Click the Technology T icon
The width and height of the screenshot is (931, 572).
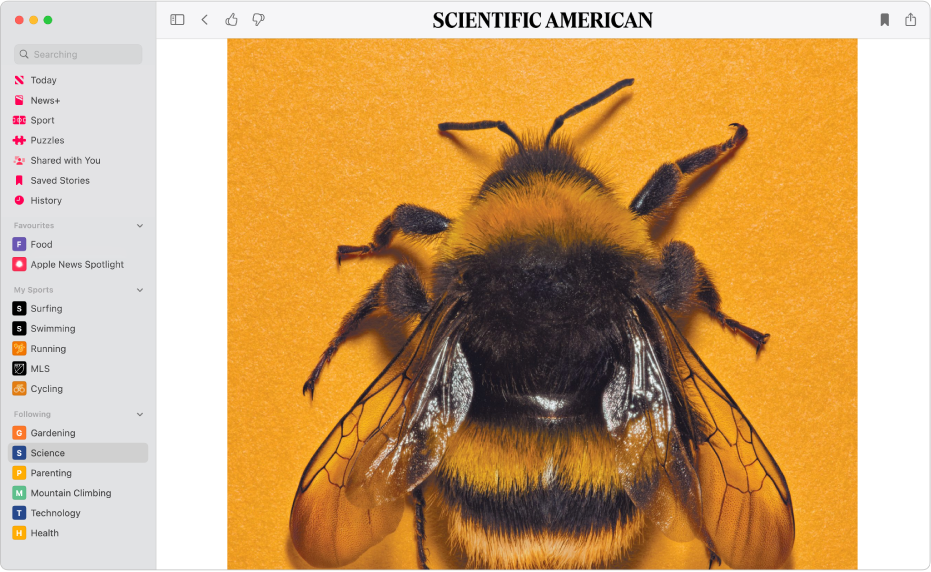pos(19,513)
